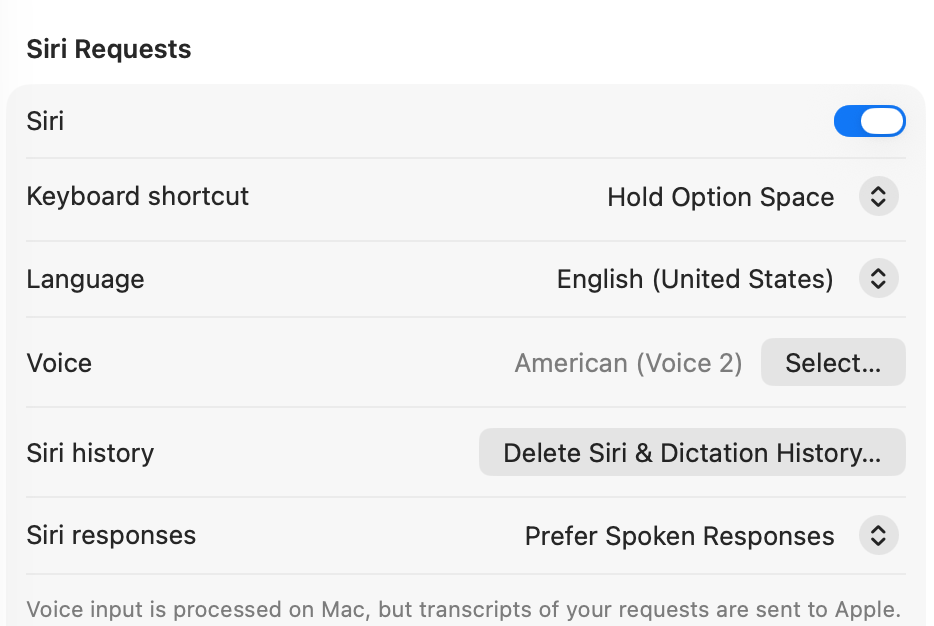Open the Language popup arrows
This screenshot has width=934, height=626.
(x=878, y=279)
